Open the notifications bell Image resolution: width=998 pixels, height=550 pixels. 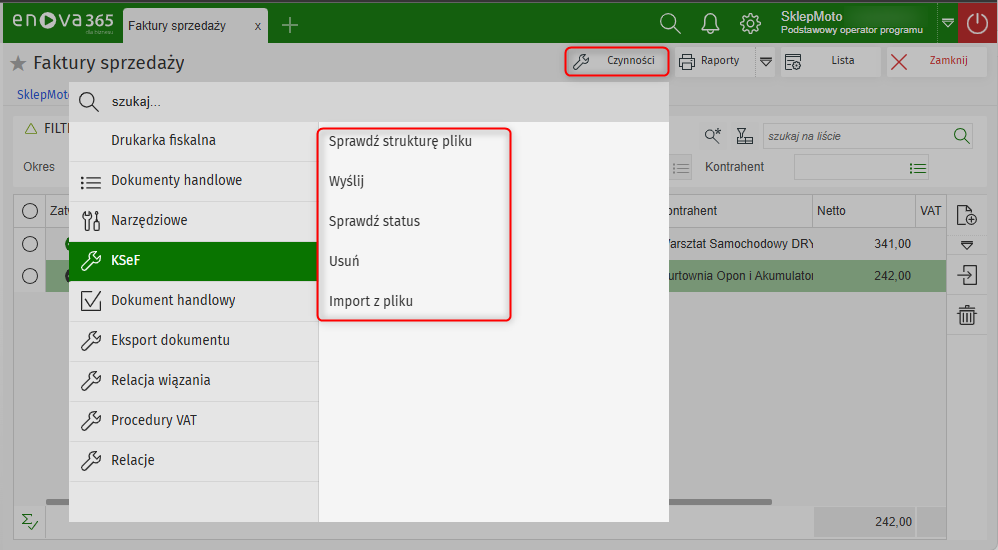click(x=710, y=24)
